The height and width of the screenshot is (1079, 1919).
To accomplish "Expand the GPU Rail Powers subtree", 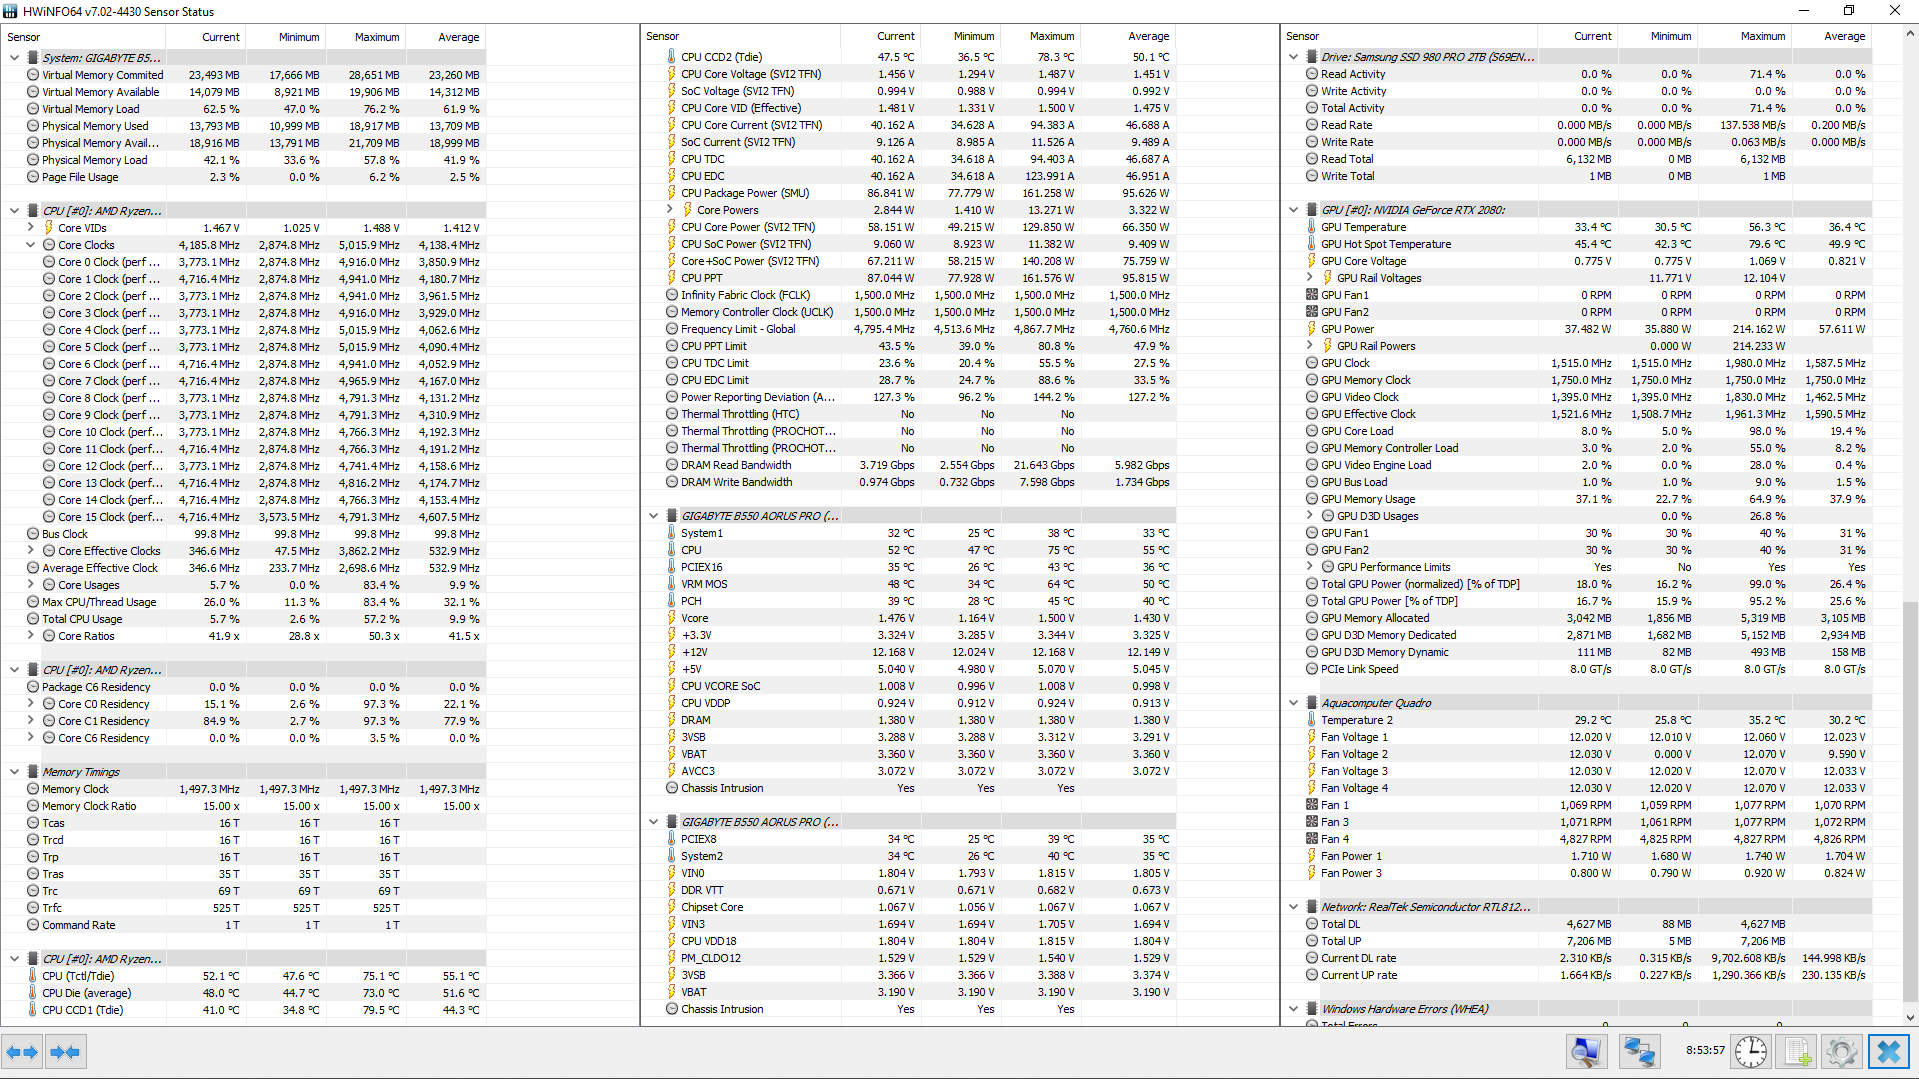I will (x=1309, y=346).
